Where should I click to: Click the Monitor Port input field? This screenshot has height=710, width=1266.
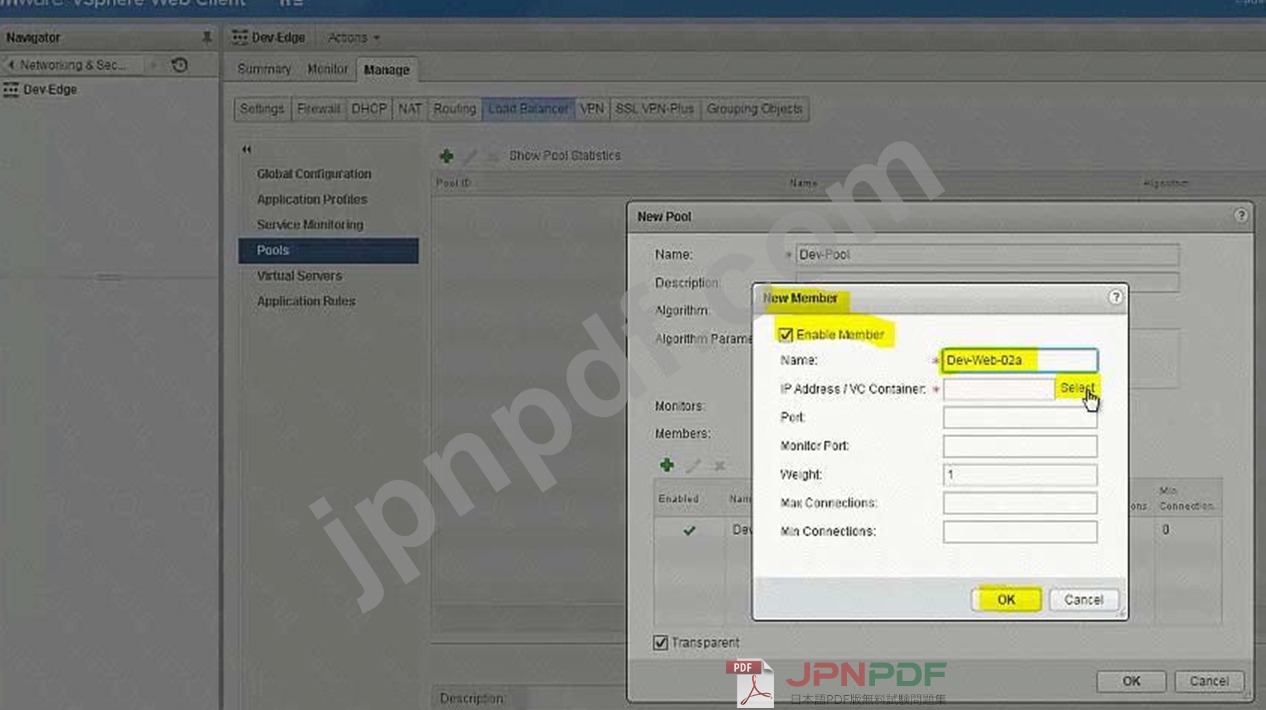click(x=1020, y=446)
